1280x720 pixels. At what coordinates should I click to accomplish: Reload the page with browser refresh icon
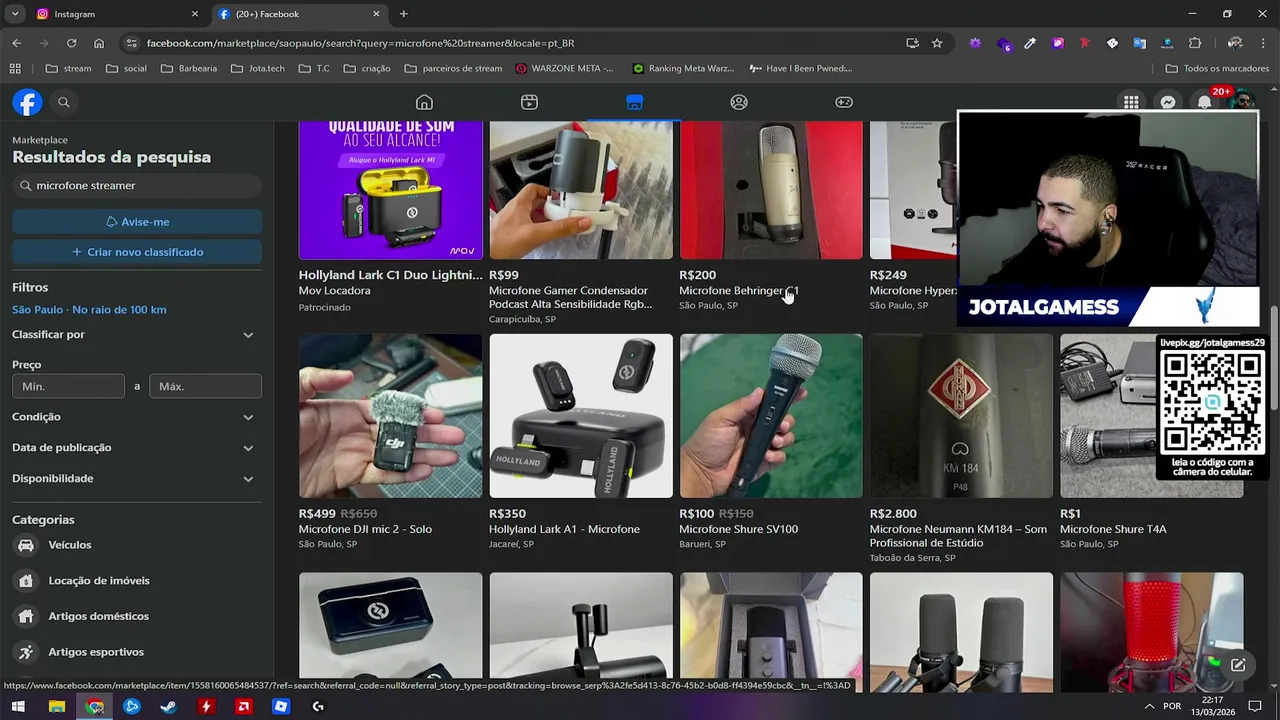[x=71, y=43]
